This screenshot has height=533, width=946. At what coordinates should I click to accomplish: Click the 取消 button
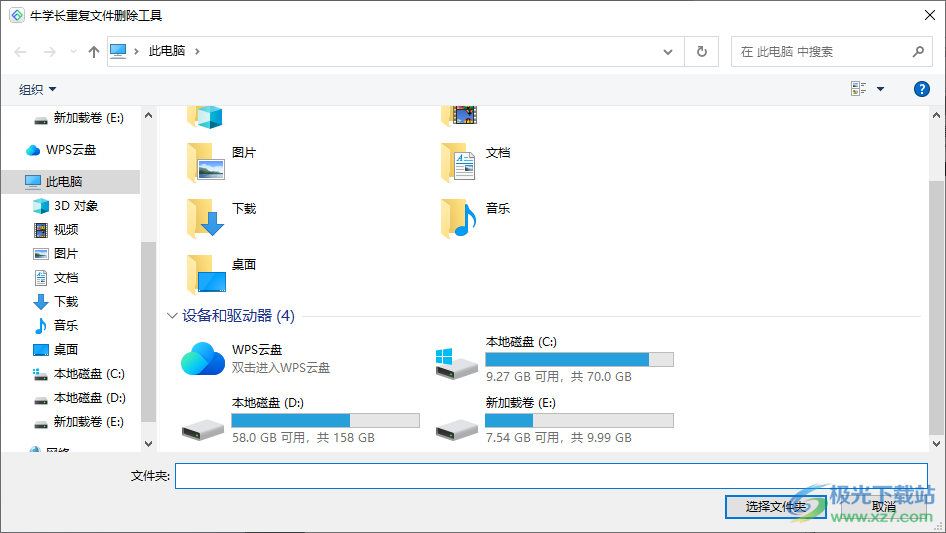(883, 507)
